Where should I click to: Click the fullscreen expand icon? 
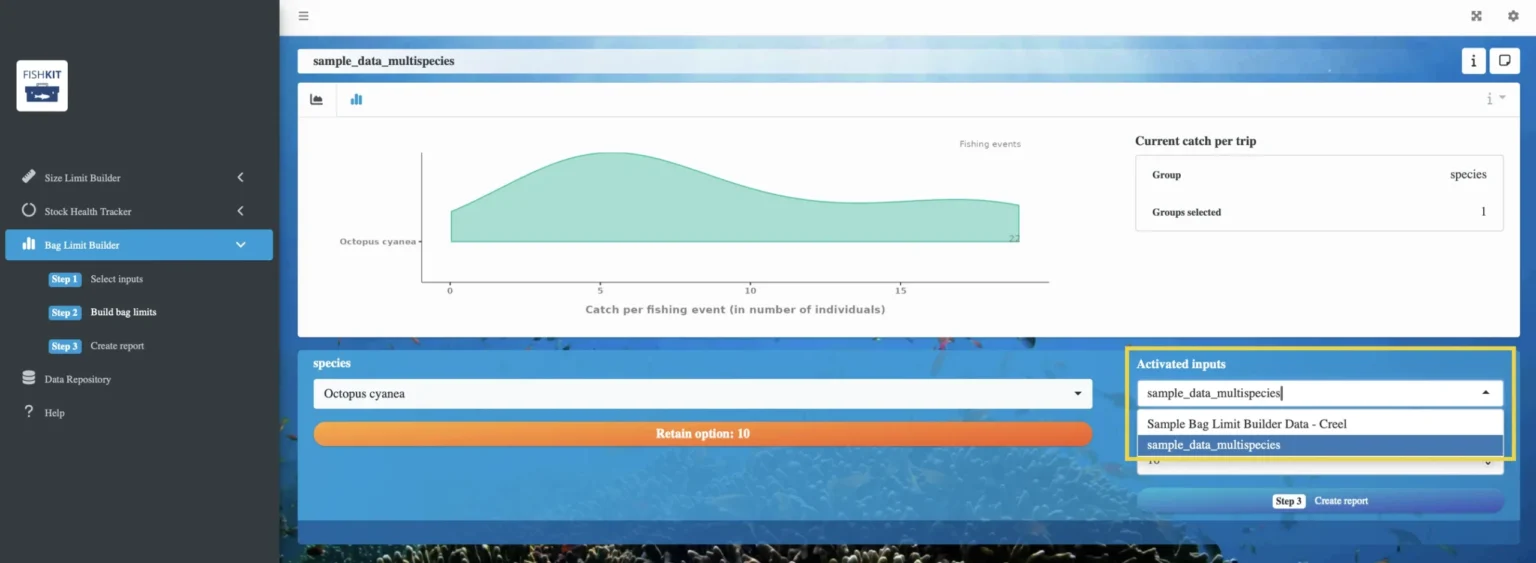click(1476, 16)
